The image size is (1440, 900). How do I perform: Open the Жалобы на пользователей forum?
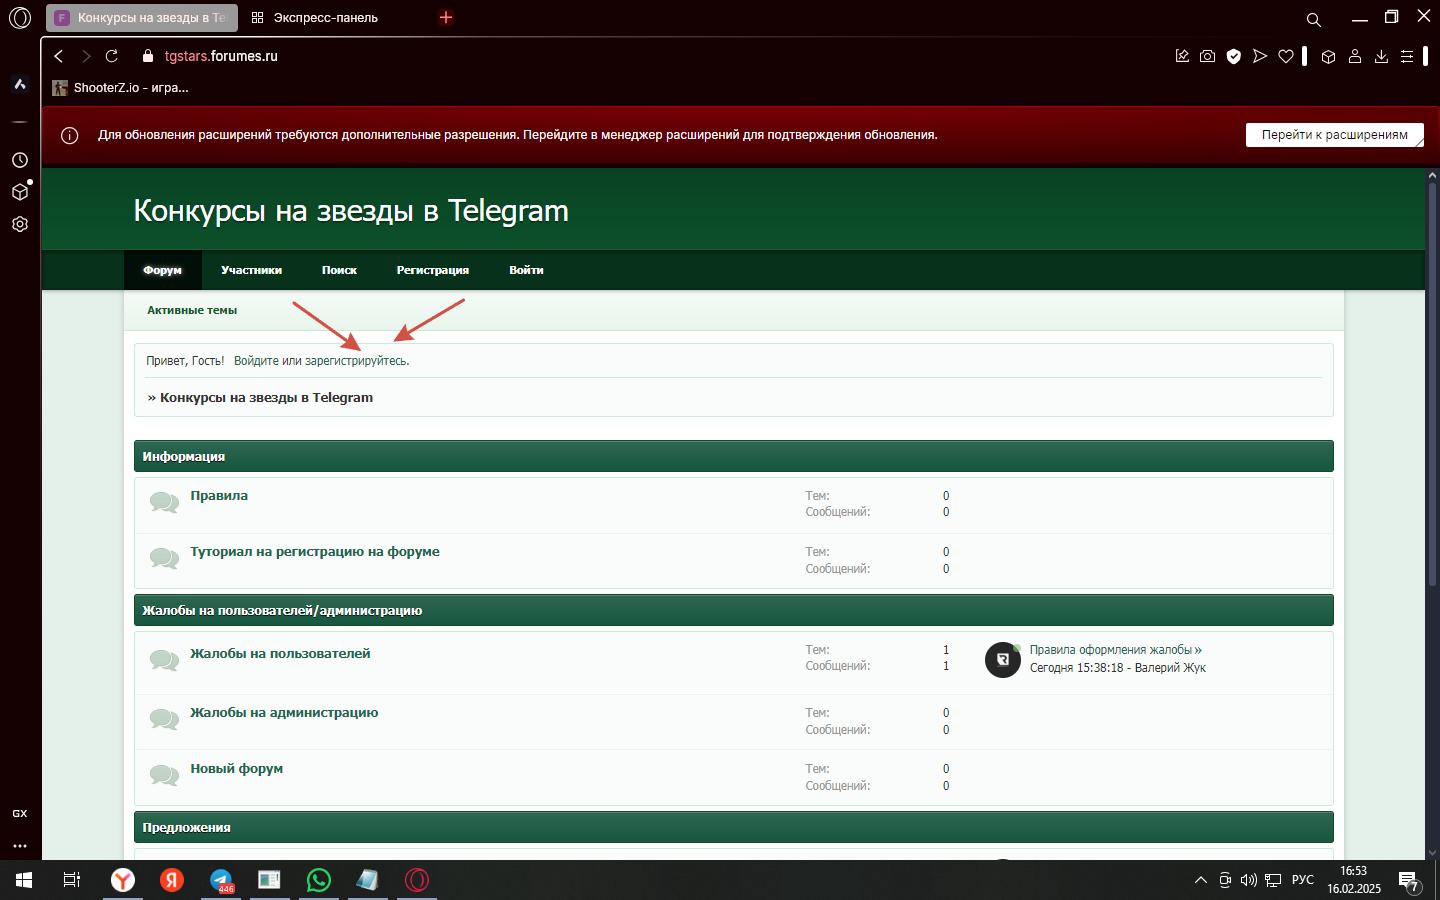[280, 654]
